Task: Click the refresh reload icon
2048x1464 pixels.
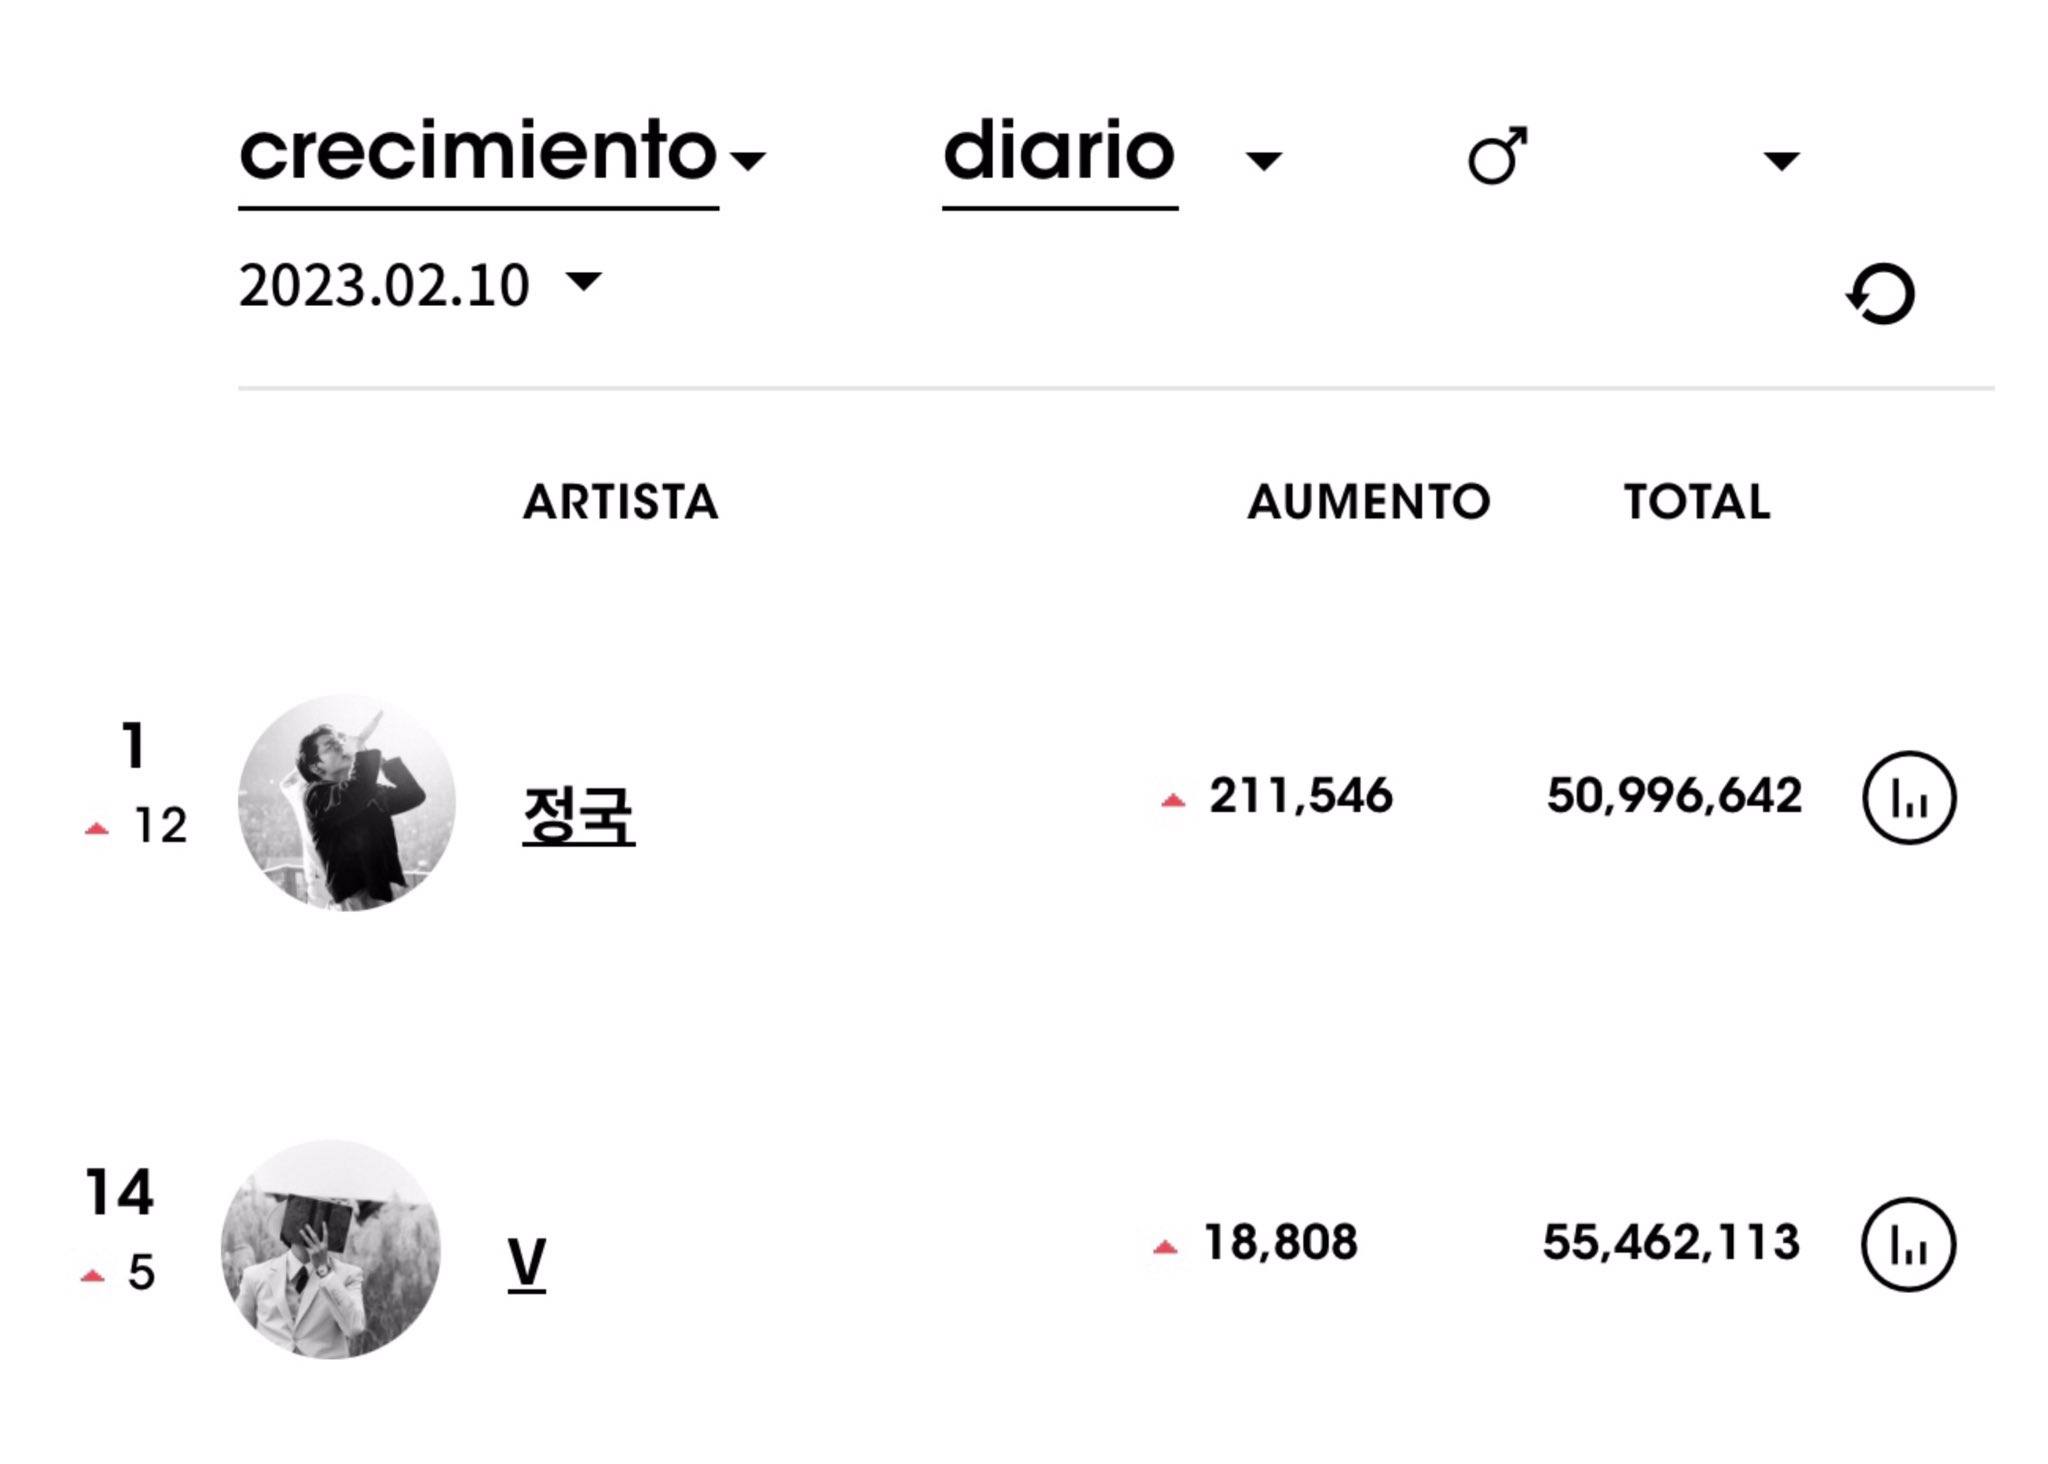Action: [1880, 294]
